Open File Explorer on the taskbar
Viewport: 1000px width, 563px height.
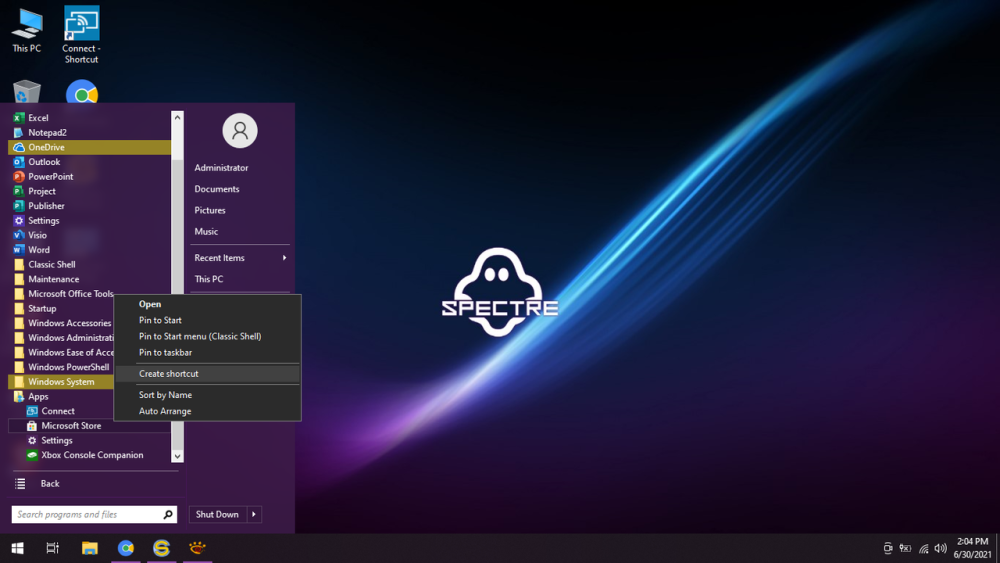[x=89, y=548]
